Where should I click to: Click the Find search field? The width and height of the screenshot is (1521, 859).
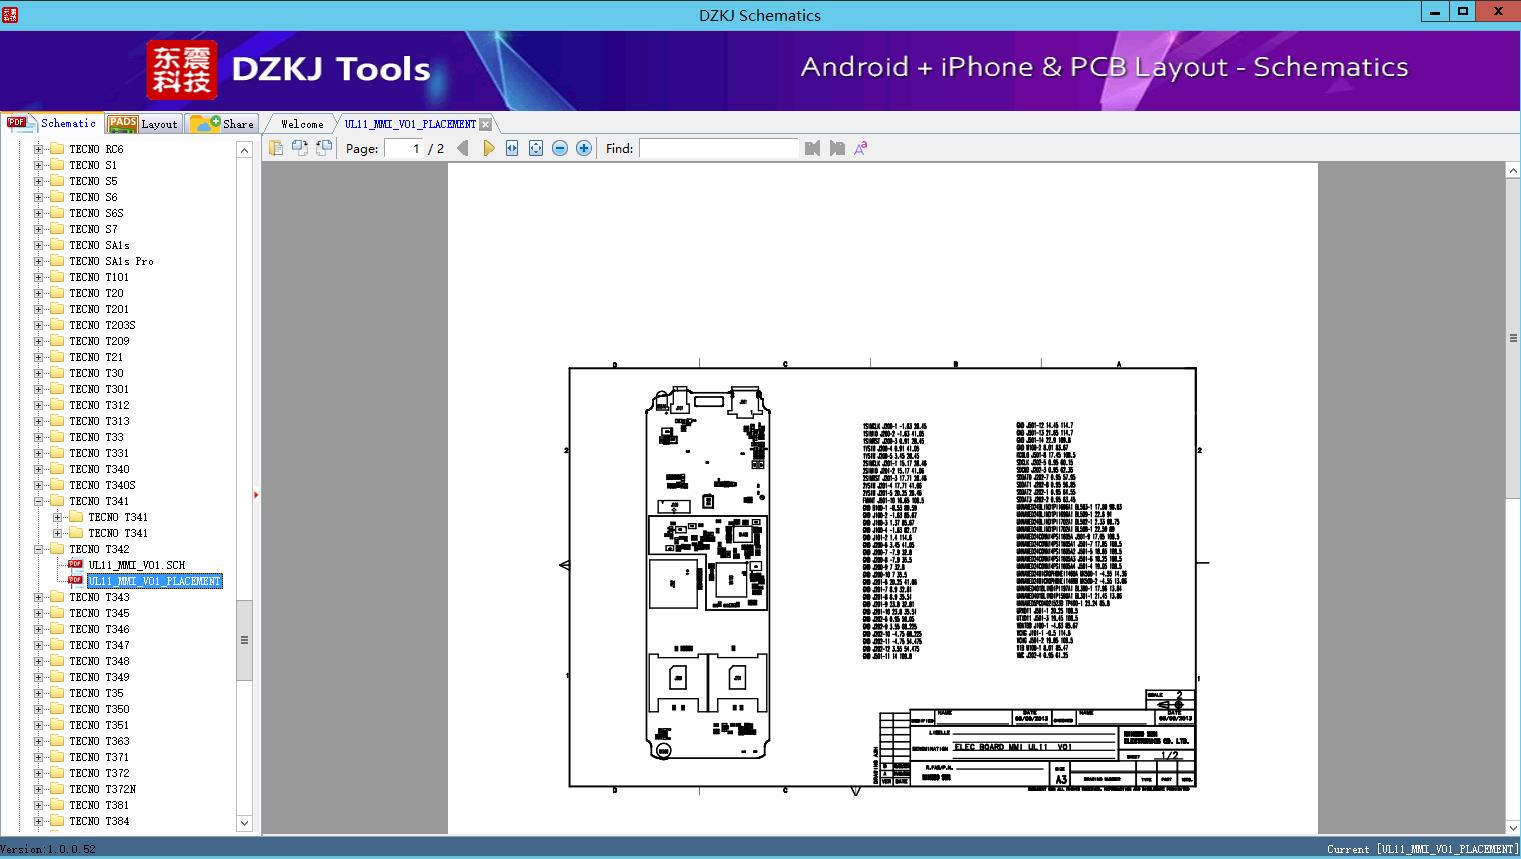(719, 148)
